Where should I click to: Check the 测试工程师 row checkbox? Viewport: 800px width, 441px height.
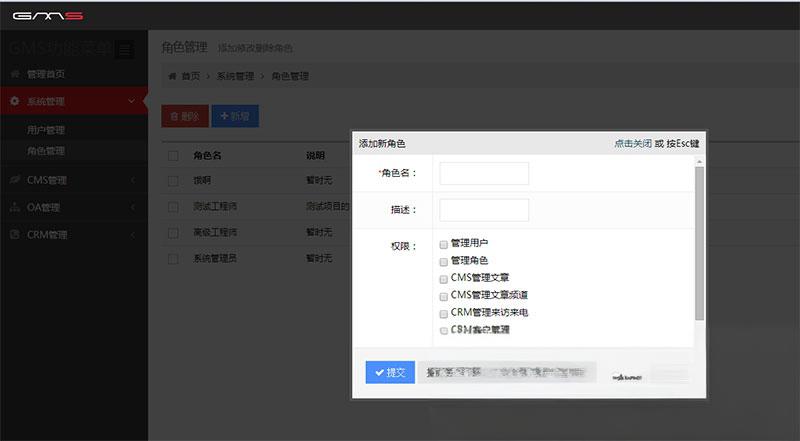click(x=173, y=207)
